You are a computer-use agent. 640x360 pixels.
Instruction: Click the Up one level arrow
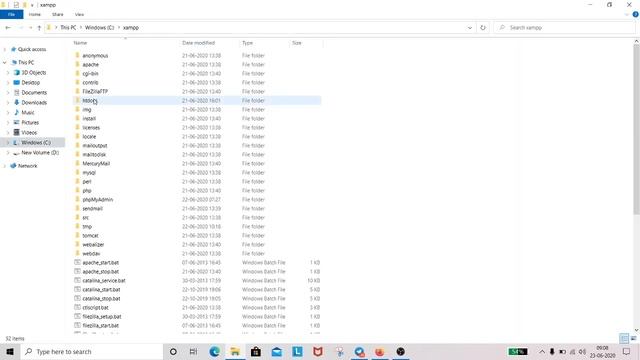[x=39, y=28]
